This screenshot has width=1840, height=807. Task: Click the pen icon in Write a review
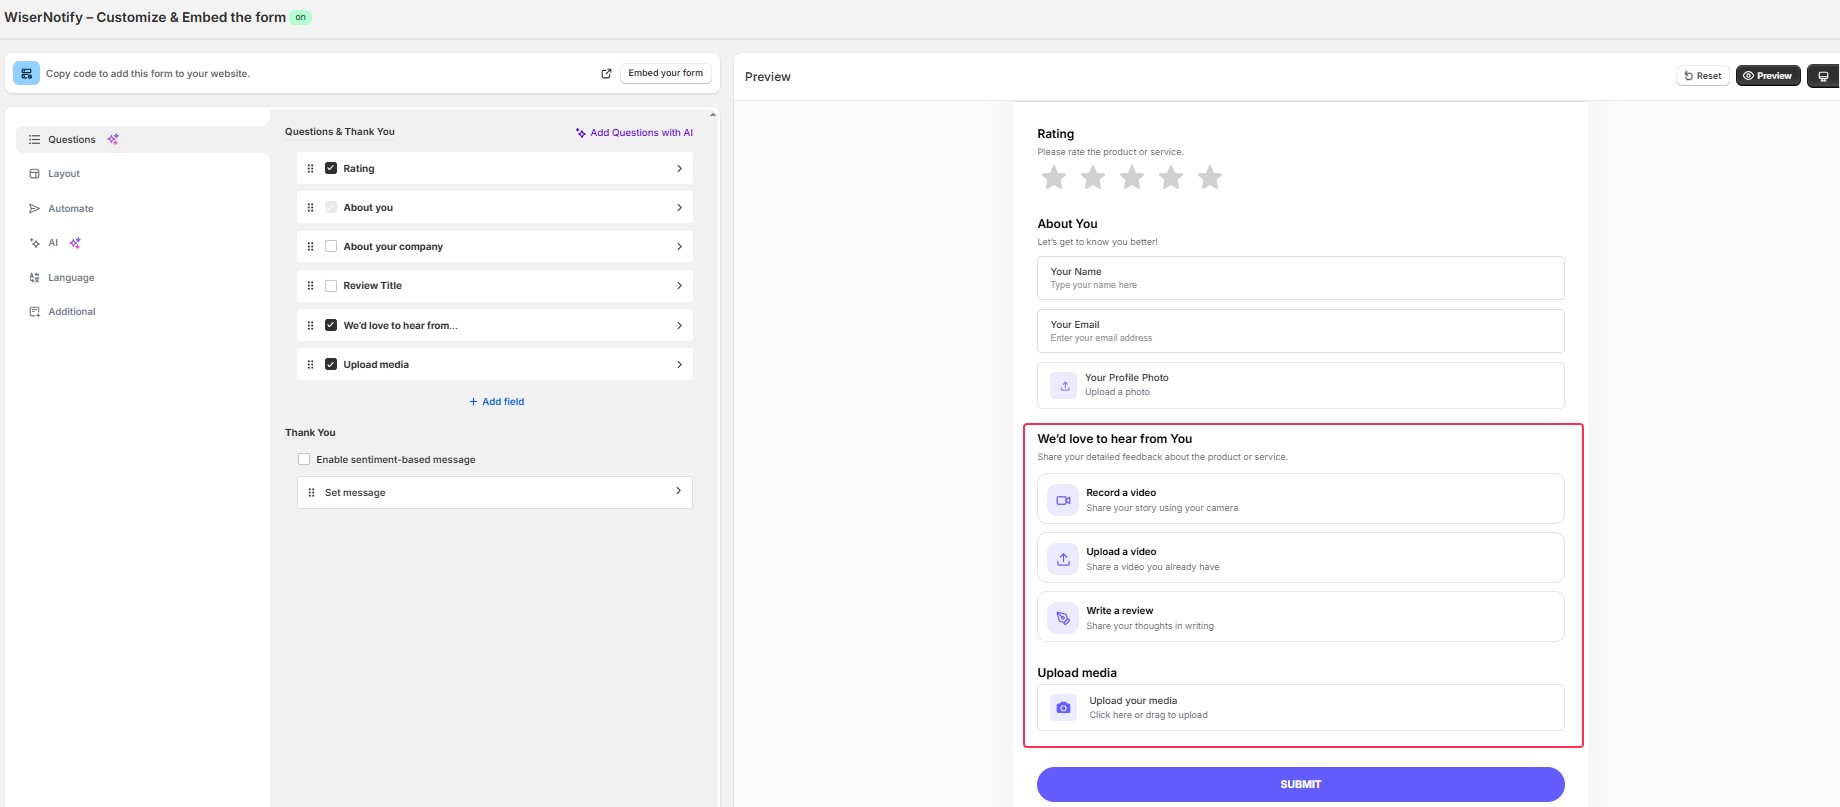coord(1063,618)
